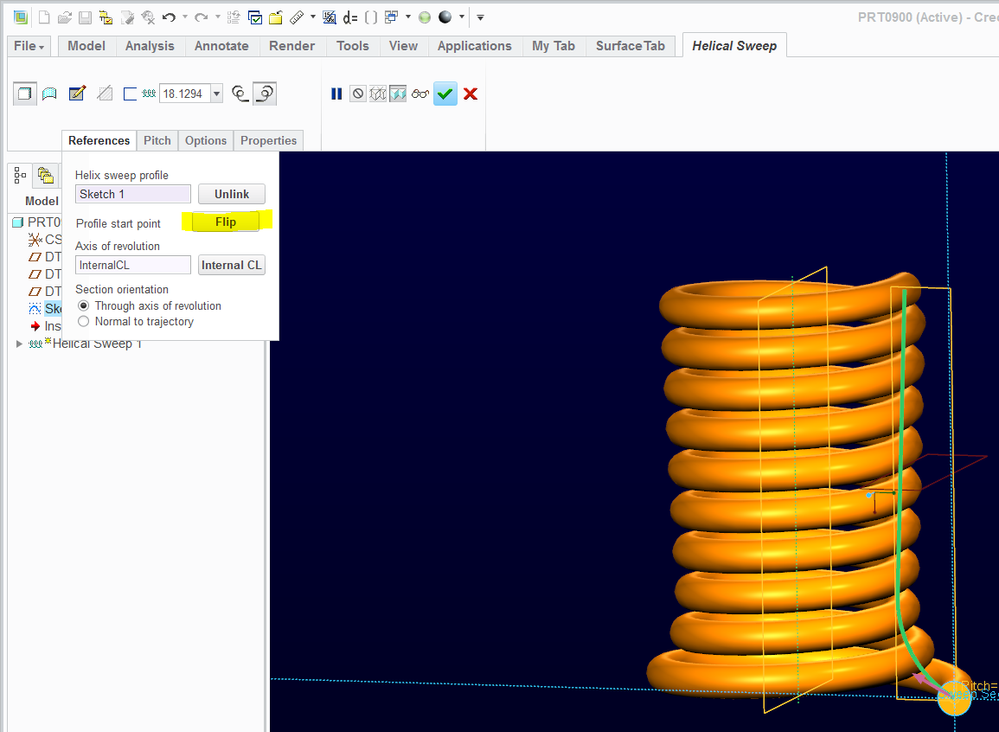Screen dimensions: 999x732
Task: Click the glasses verify preview icon
Action: click(420, 94)
